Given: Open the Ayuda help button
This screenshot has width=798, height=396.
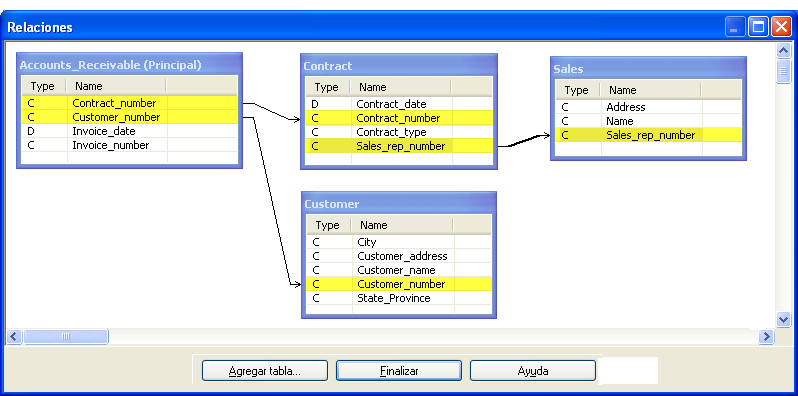Looking at the screenshot, I should [533, 371].
